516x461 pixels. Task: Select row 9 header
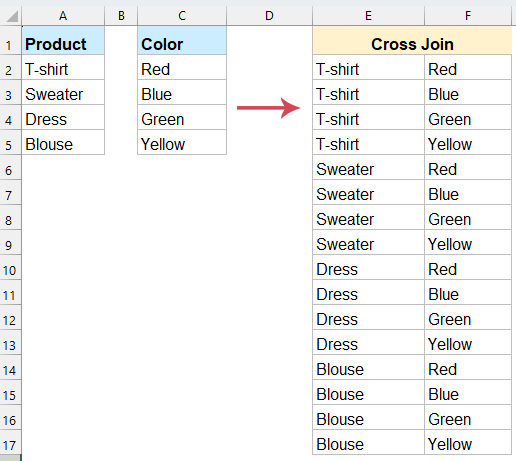click(x=10, y=242)
